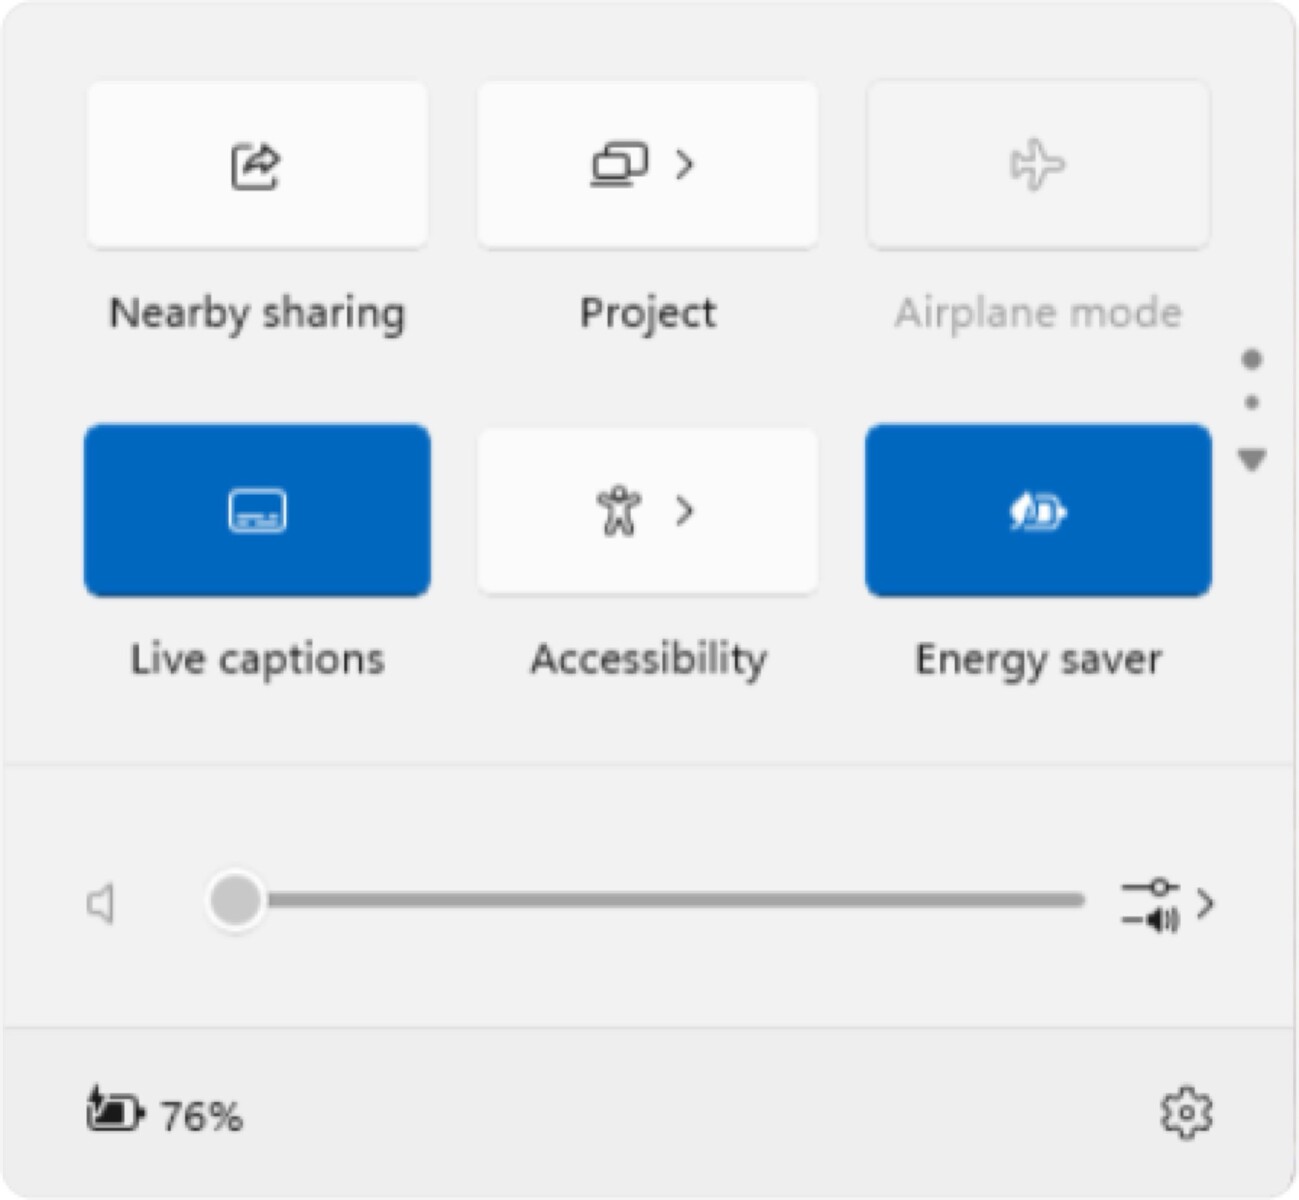Turn off the Live captions tile
Image resolution: width=1299 pixels, height=1200 pixels.
(x=257, y=511)
